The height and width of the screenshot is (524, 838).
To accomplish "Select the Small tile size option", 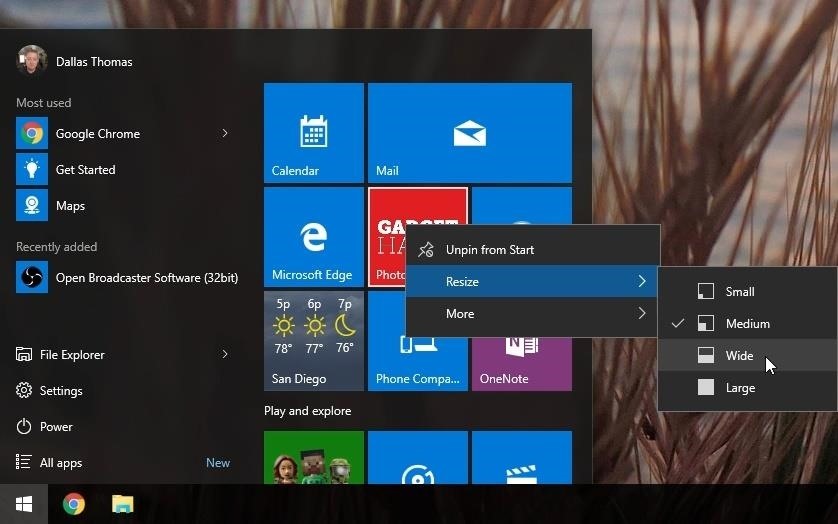I will [747, 291].
